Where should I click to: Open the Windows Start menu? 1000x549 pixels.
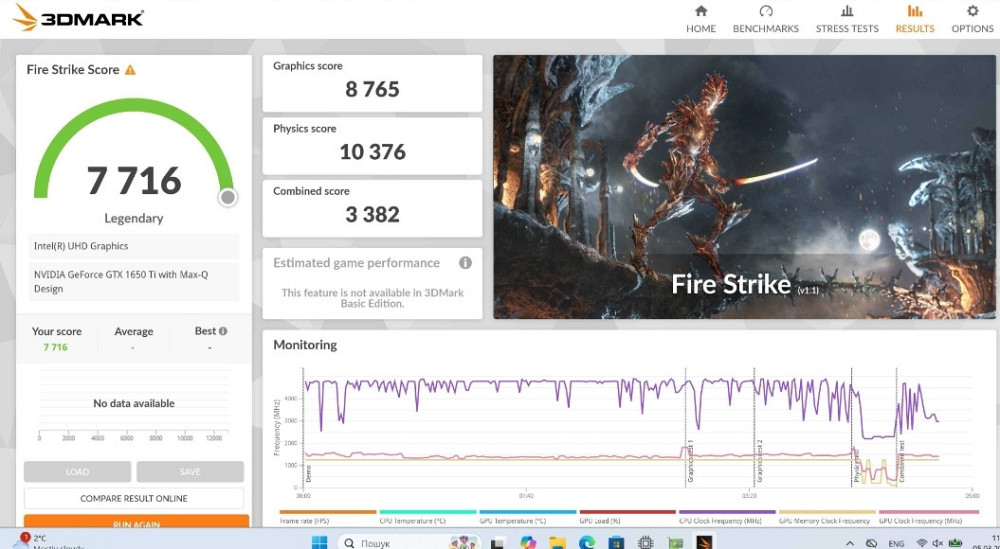pyautogui.click(x=319, y=543)
